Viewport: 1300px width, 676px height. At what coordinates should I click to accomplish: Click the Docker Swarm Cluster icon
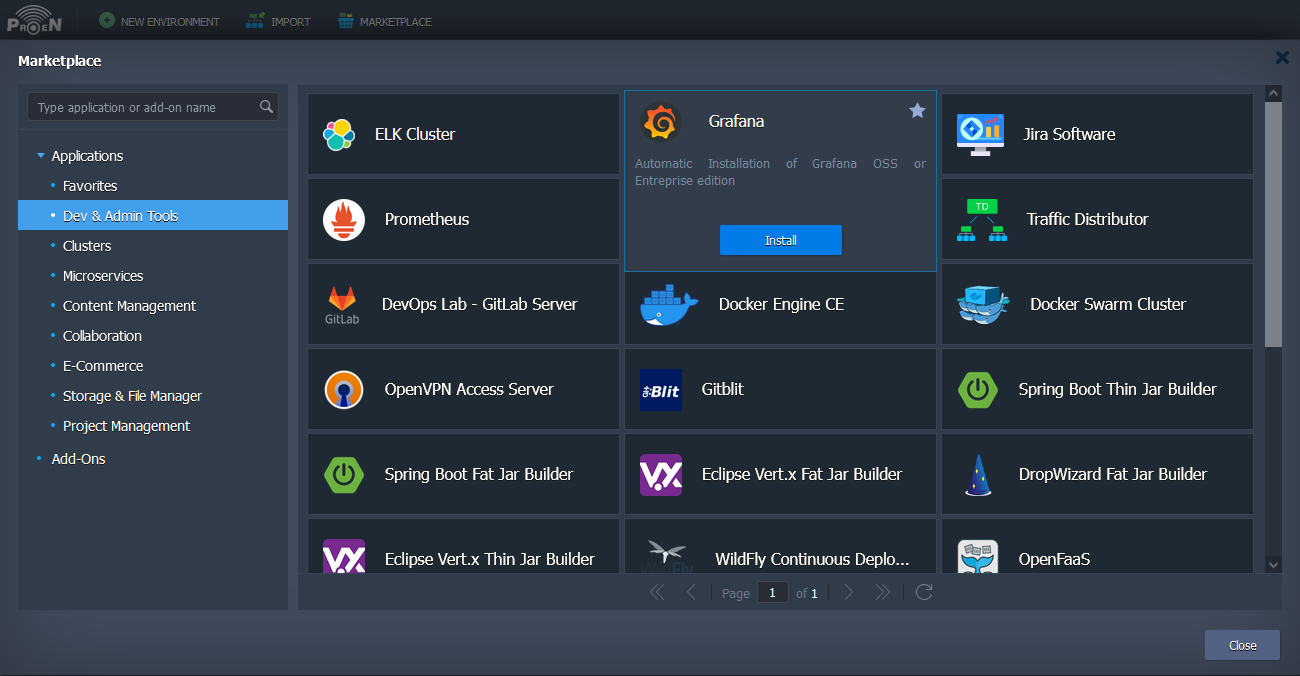[x=983, y=305]
